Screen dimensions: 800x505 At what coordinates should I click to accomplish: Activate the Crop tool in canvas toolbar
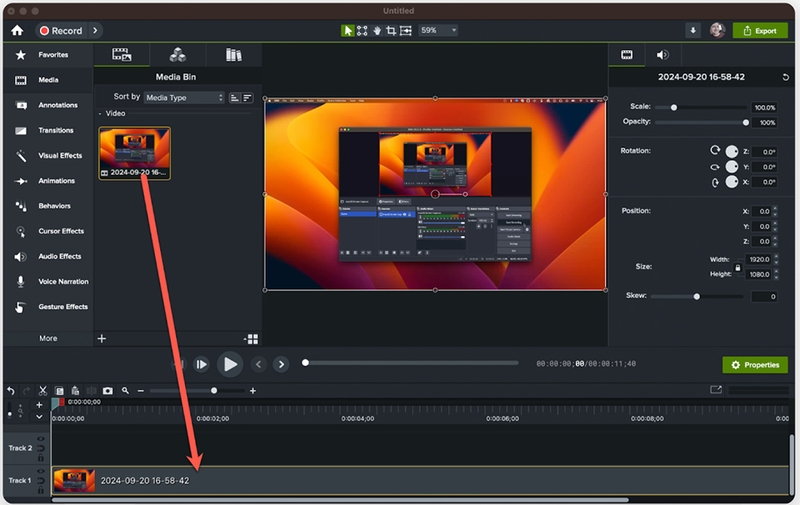pos(391,31)
